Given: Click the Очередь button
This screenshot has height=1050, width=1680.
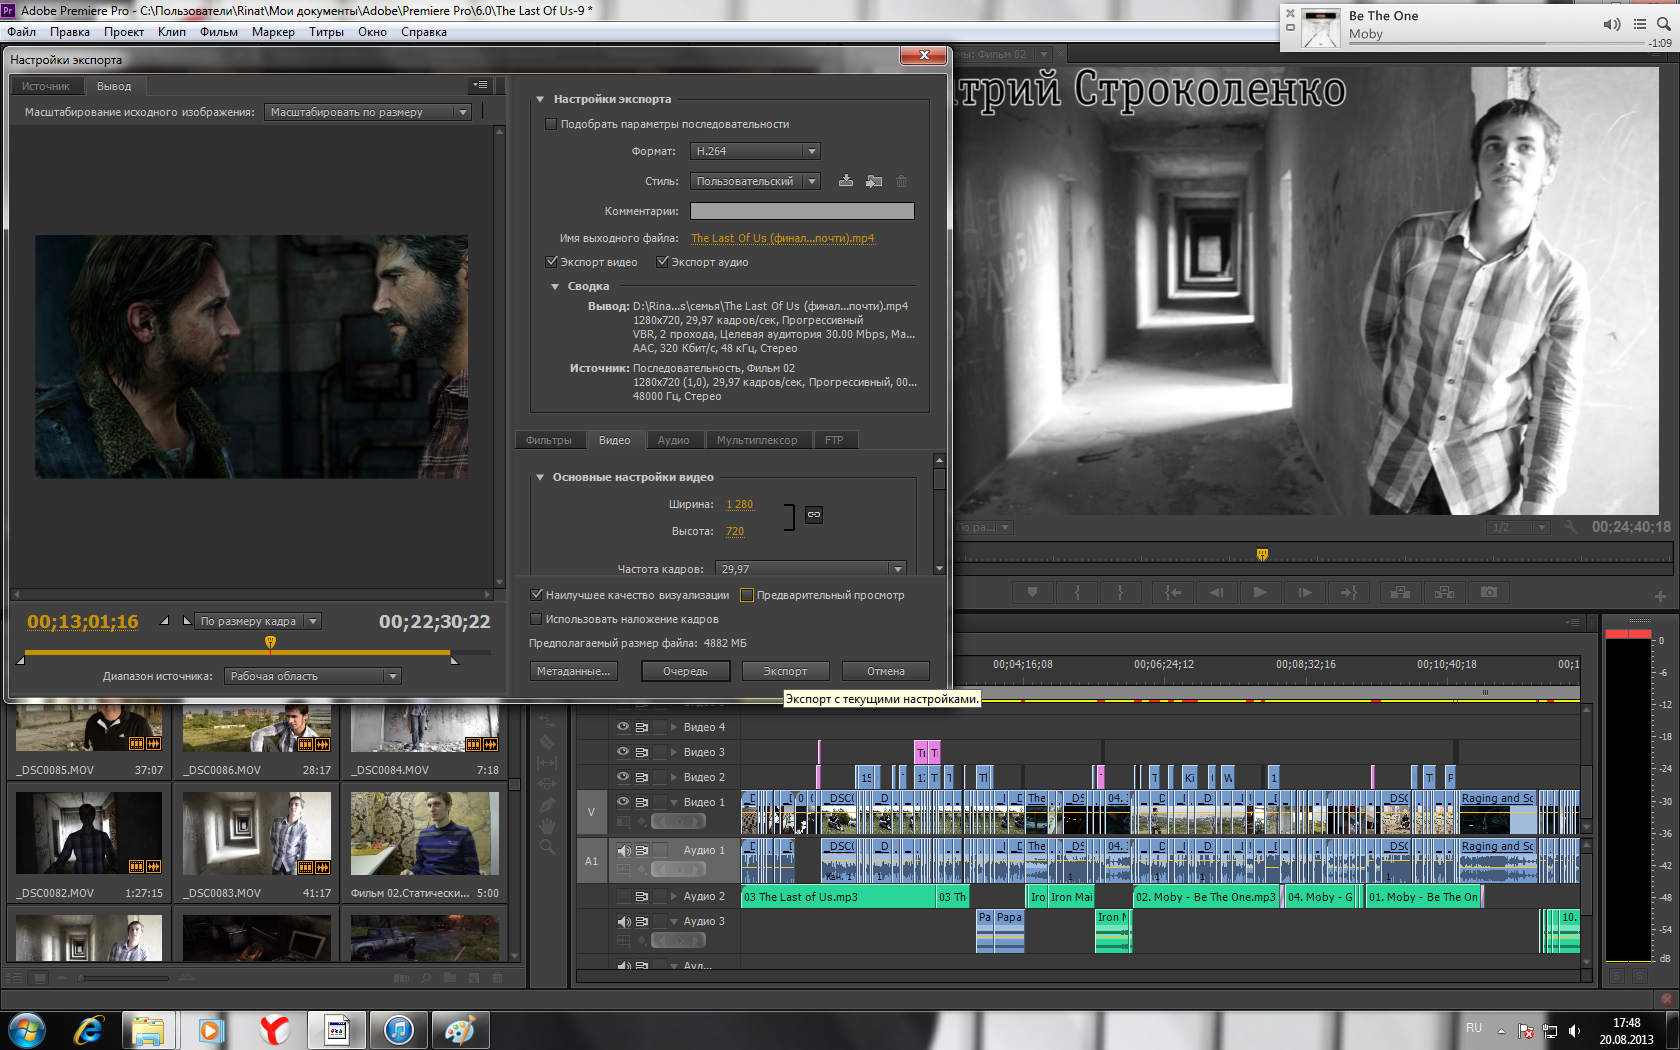Looking at the screenshot, I should [685, 671].
